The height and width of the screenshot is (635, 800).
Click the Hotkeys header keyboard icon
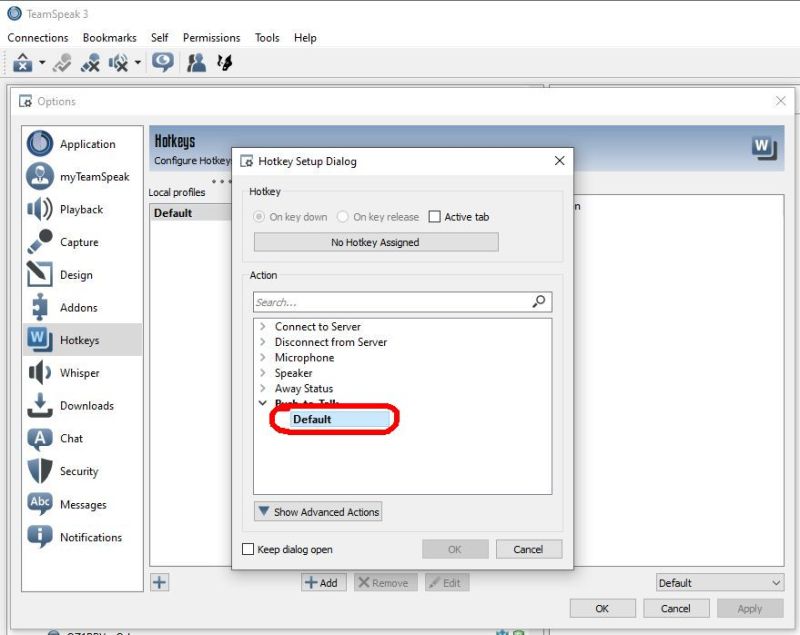coord(764,148)
